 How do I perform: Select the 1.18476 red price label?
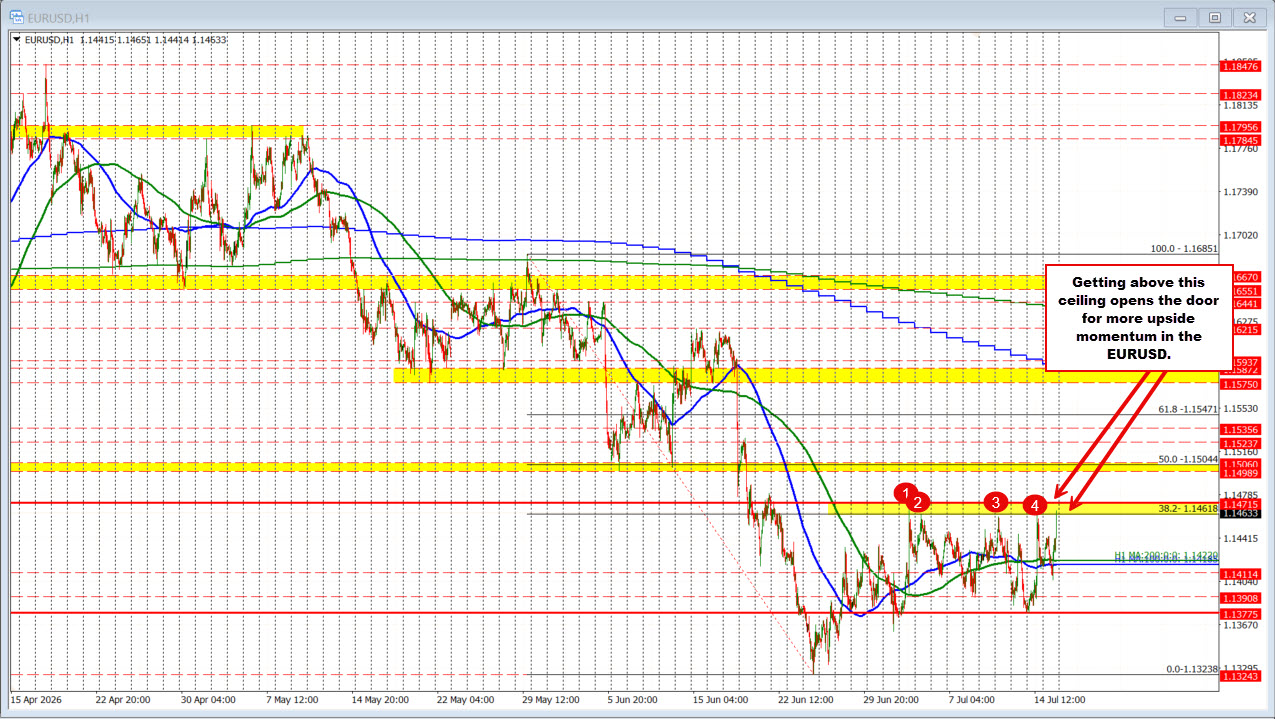1241,66
